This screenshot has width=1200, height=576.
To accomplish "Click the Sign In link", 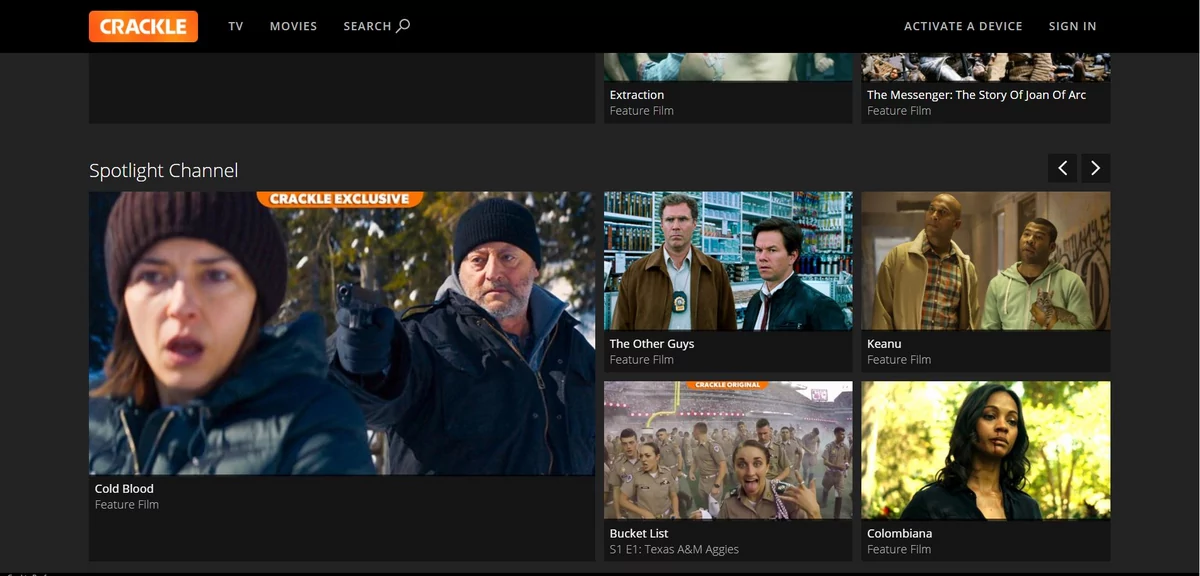I will tap(1072, 26).
